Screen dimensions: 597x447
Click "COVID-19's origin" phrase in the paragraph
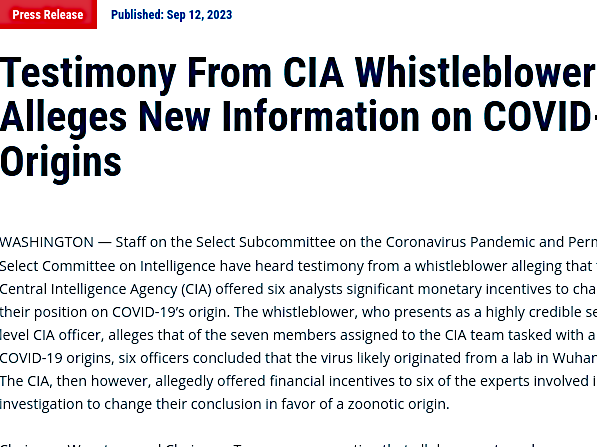click(x=171, y=312)
